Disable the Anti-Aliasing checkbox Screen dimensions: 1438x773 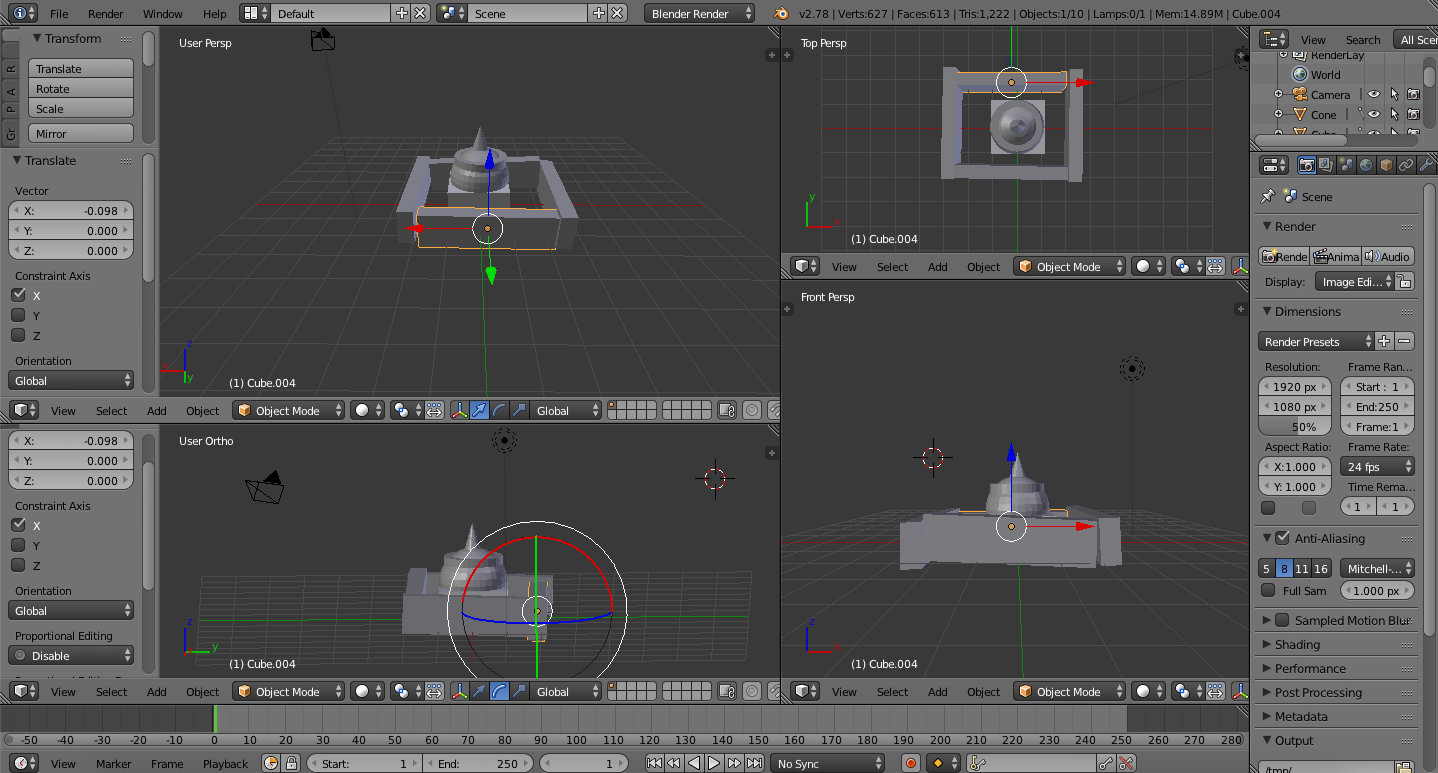click(x=1283, y=538)
